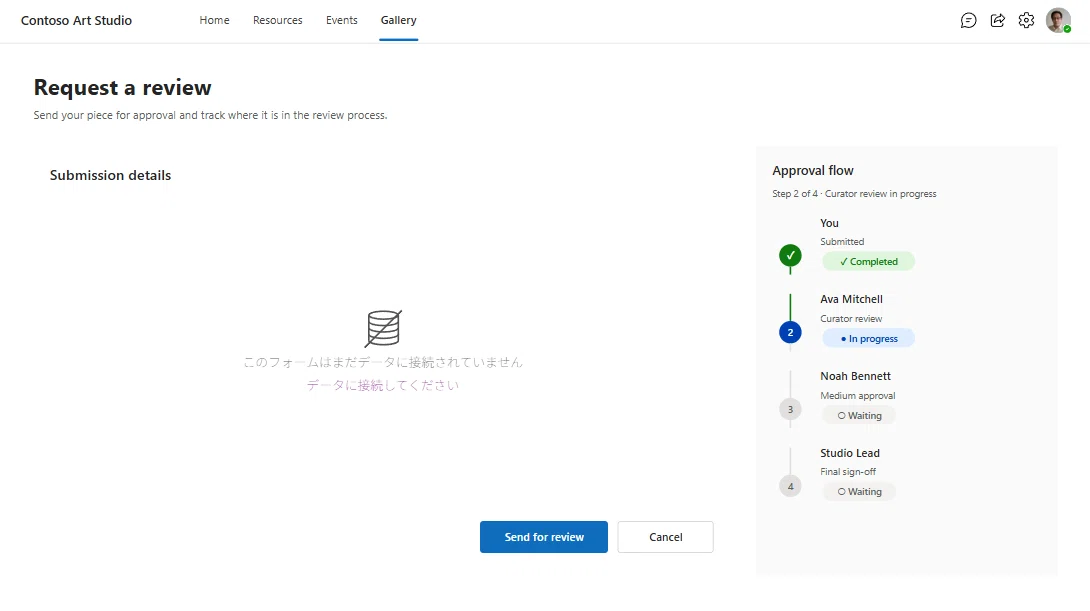
Task: Click the disconnected database icon
Action: pyautogui.click(x=383, y=328)
